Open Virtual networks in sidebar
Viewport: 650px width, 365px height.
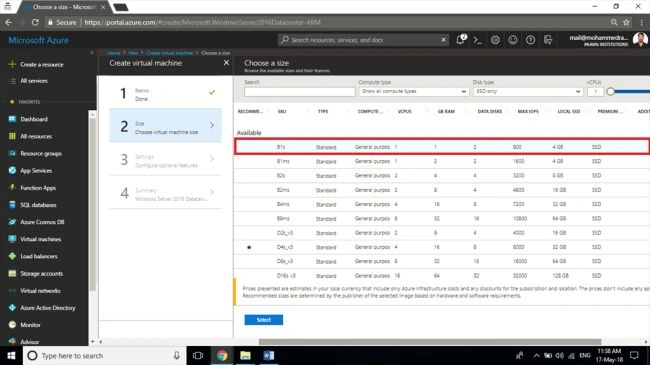[x=40, y=291]
